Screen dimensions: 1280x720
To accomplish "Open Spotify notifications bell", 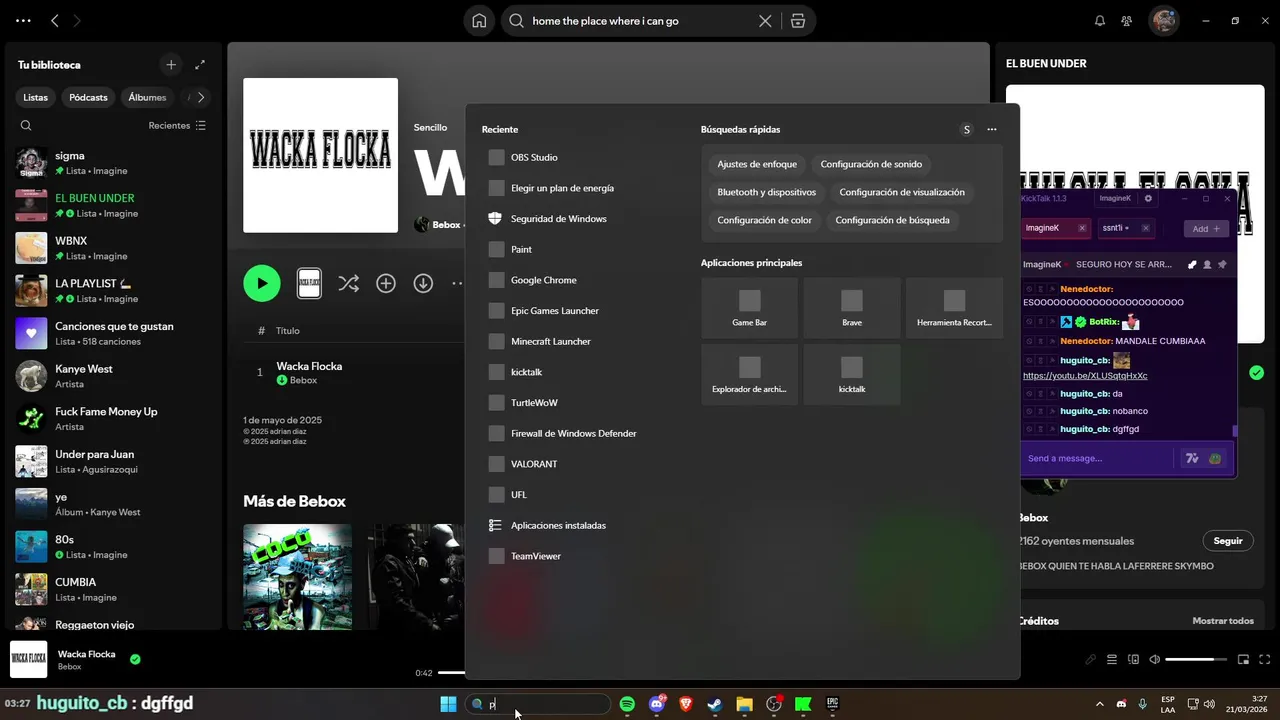I will coord(1100,21).
